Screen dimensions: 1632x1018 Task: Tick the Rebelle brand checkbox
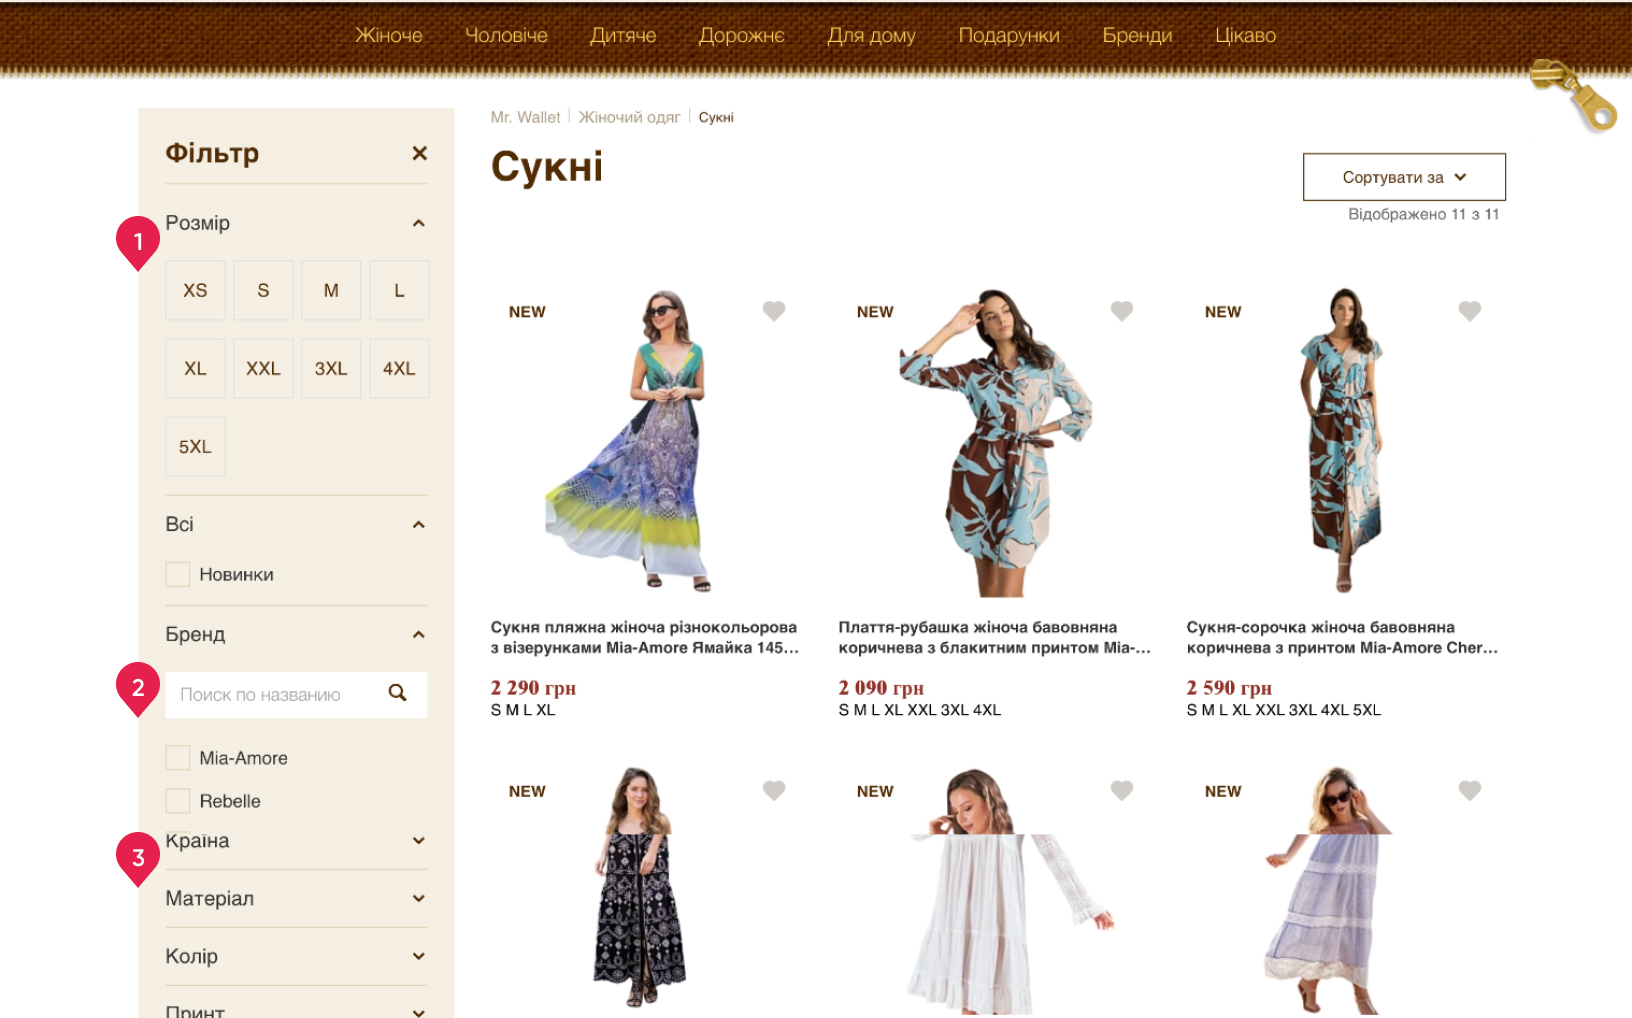pos(178,801)
